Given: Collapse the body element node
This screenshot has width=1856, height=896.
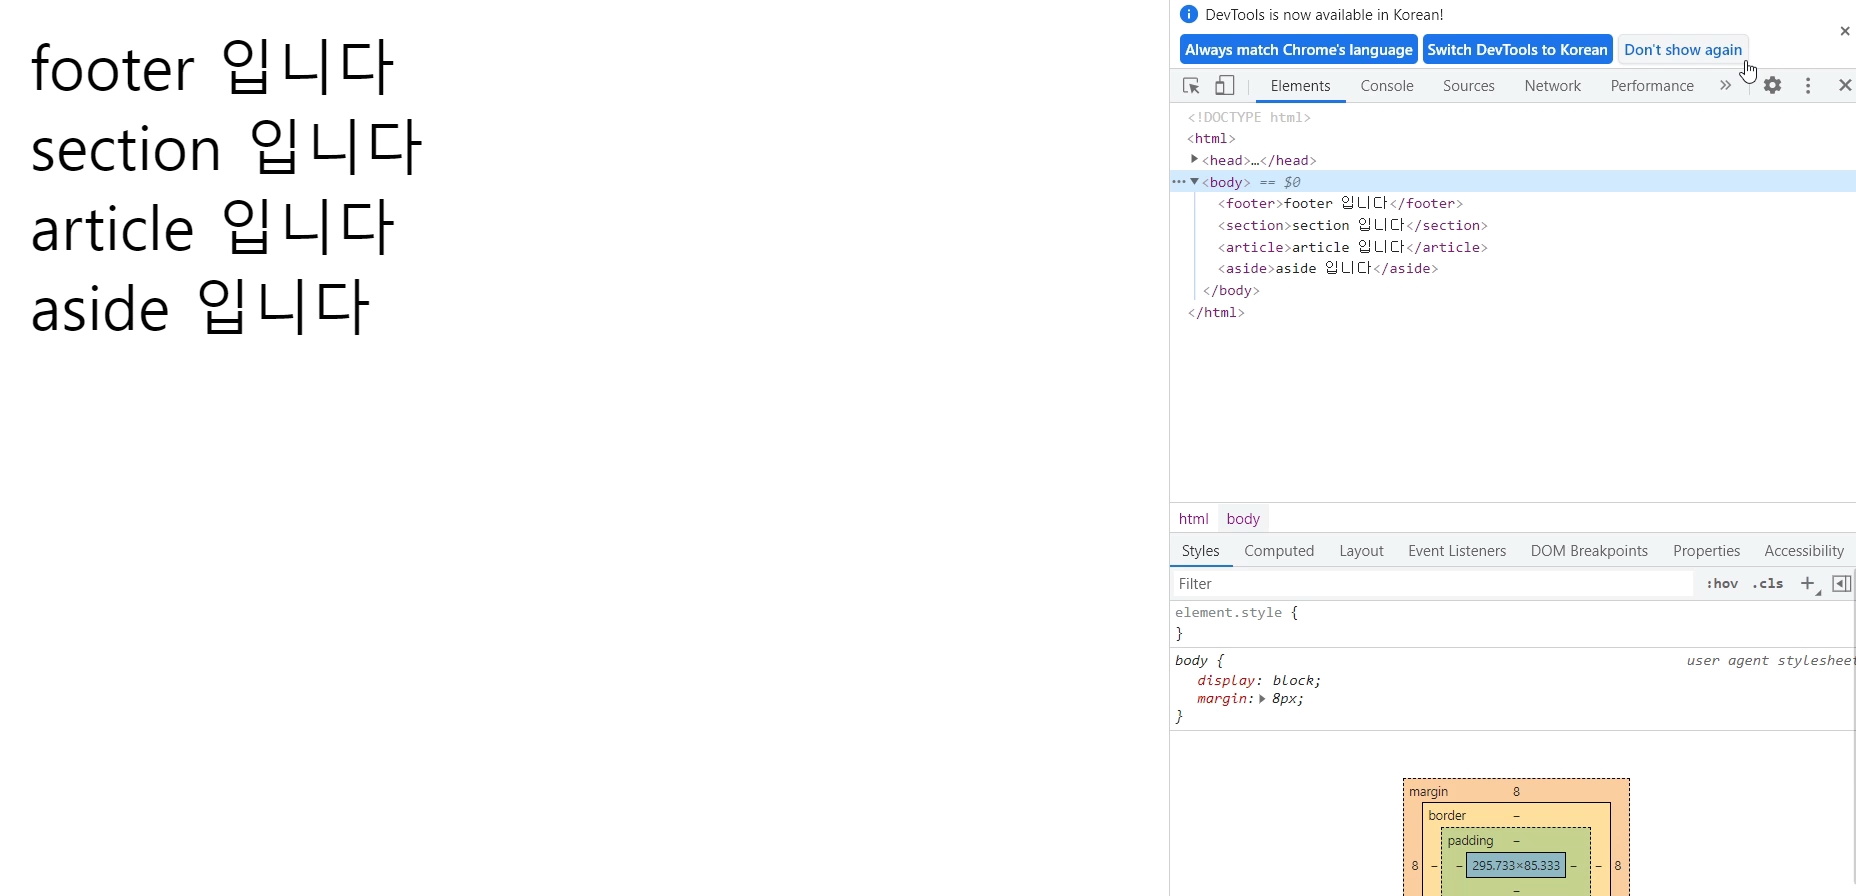Looking at the screenshot, I should click(x=1194, y=182).
